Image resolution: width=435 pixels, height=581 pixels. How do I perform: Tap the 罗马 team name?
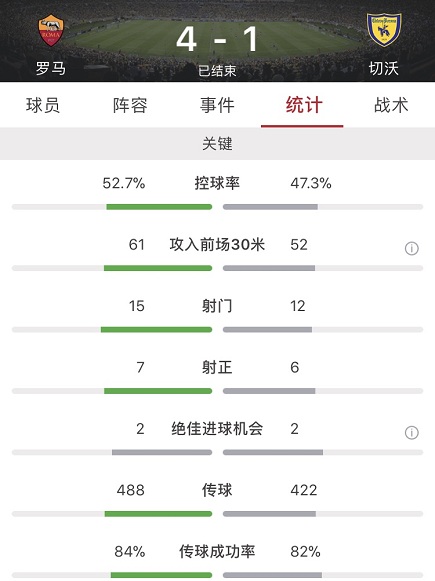(51, 68)
